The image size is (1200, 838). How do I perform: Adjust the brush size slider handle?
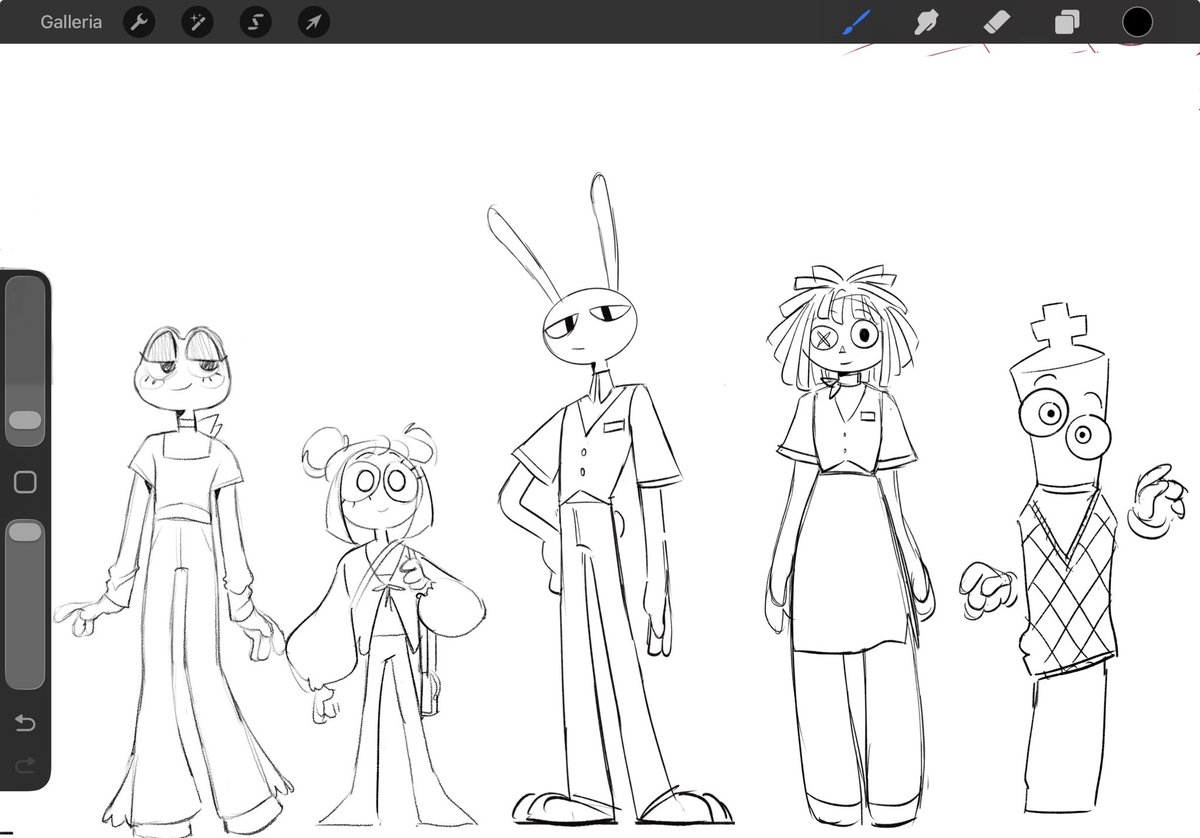click(25, 421)
